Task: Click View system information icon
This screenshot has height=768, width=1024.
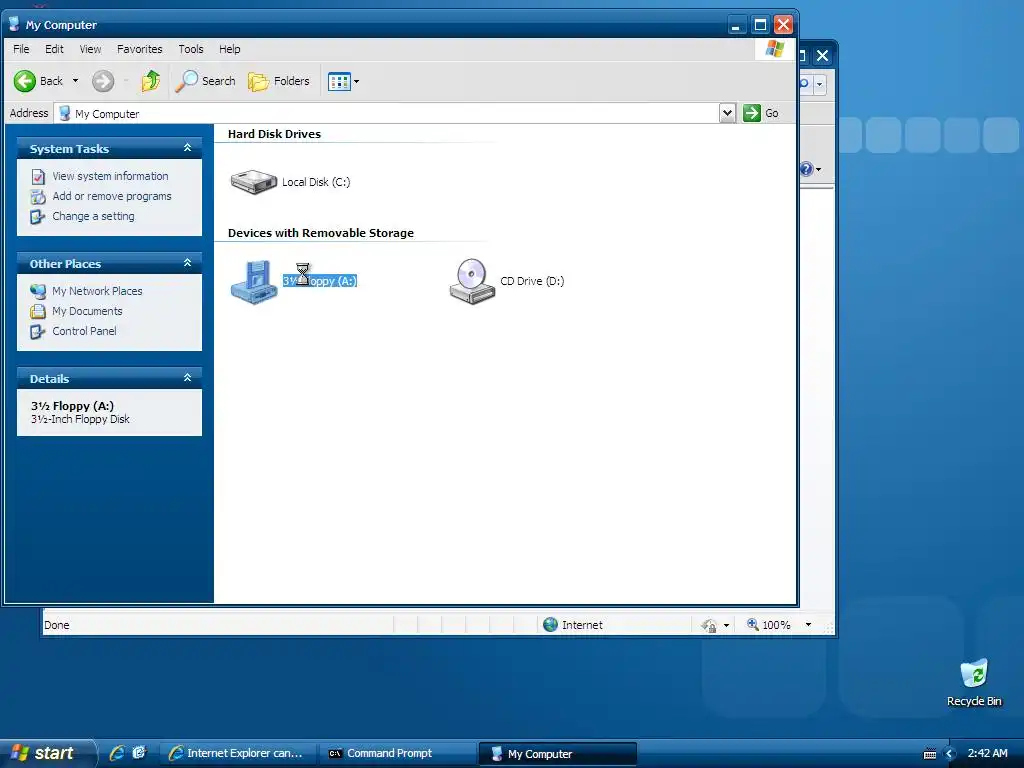Action: click(38, 176)
